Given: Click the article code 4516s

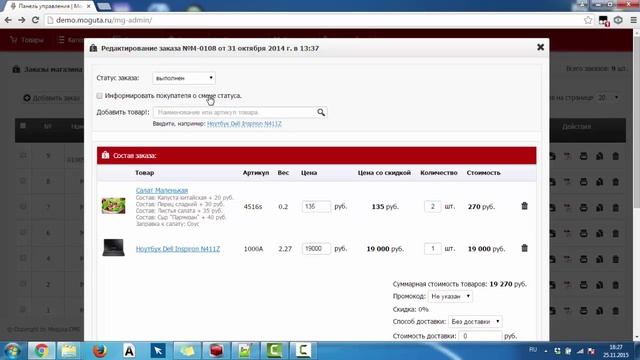Looking at the screenshot, I should tap(253, 207).
